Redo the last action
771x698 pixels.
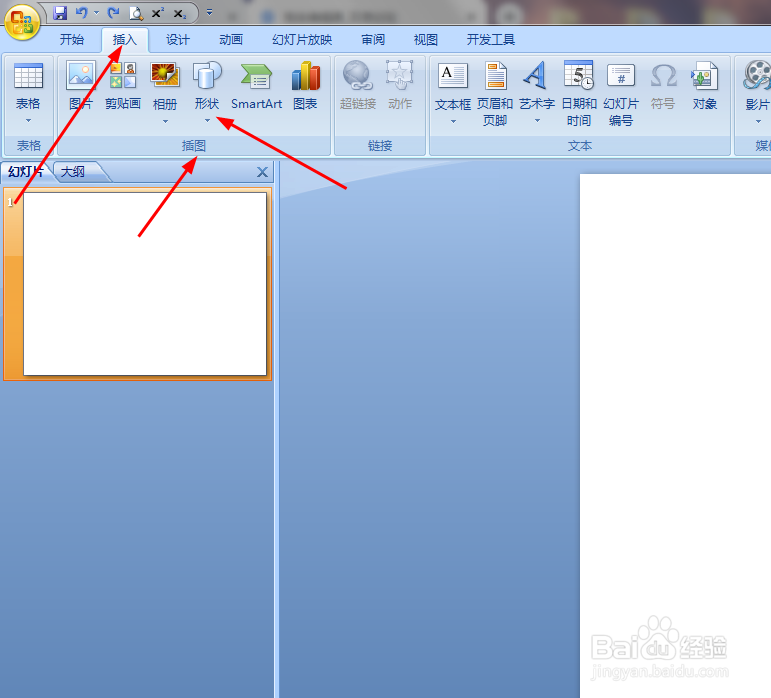coord(114,13)
